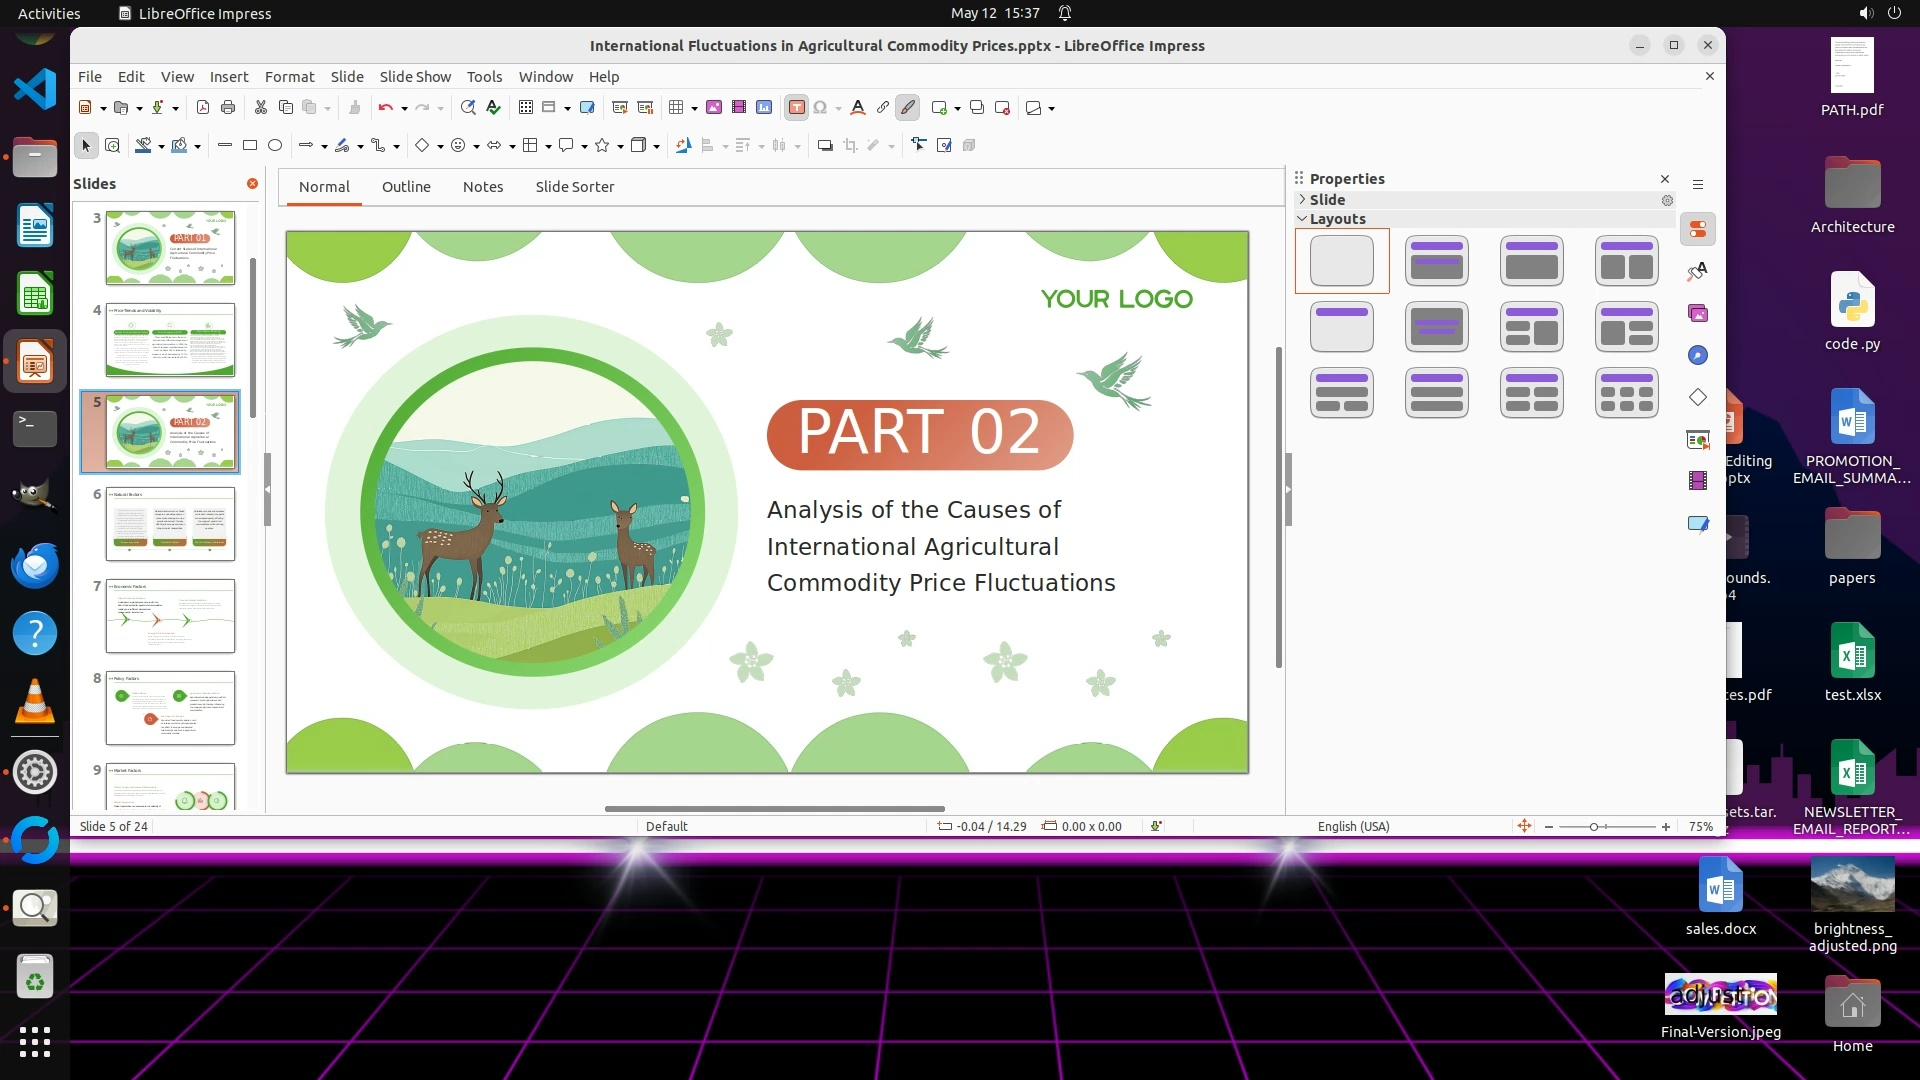Toggle the Display Grid button
Image resolution: width=1920 pixels, height=1080 pixels.
coord(525,108)
